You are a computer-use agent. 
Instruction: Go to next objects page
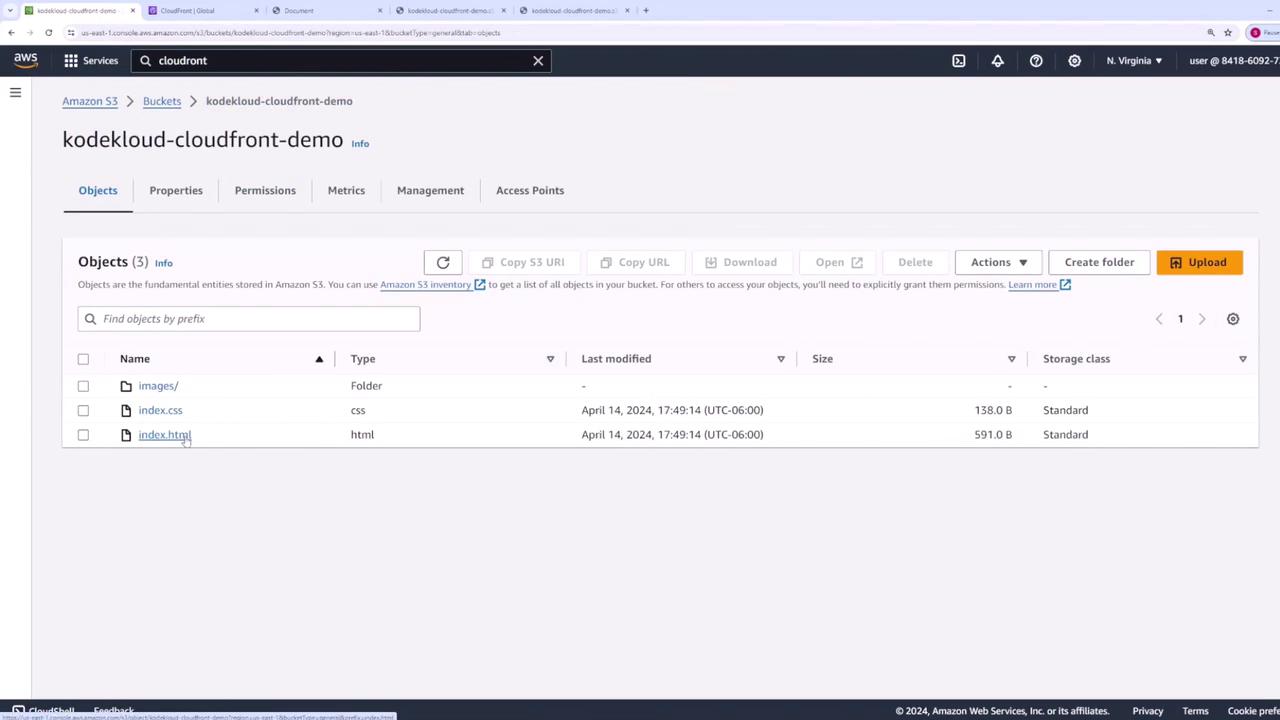click(1202, 319)
